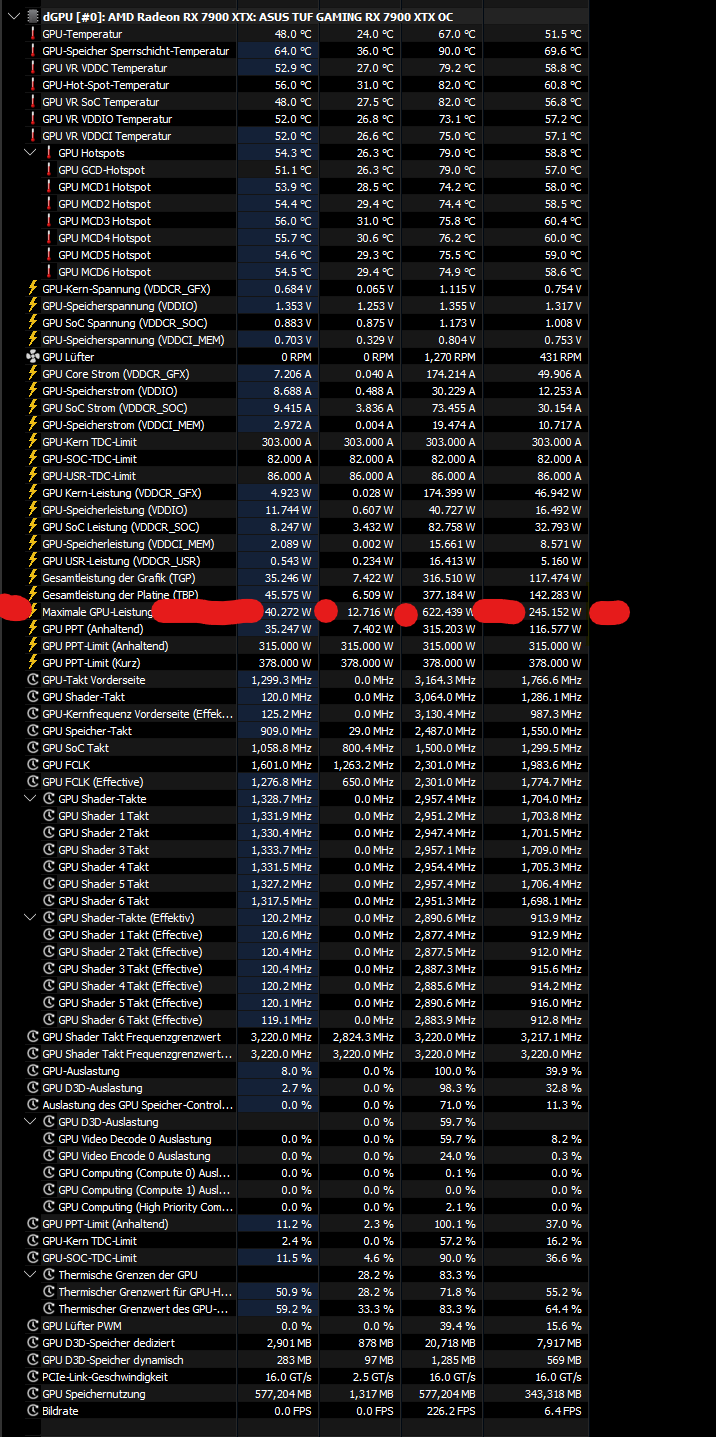Click the clock icon for Bildrate
This screenshot has width=716, height=1437.
pos(33,1411)
